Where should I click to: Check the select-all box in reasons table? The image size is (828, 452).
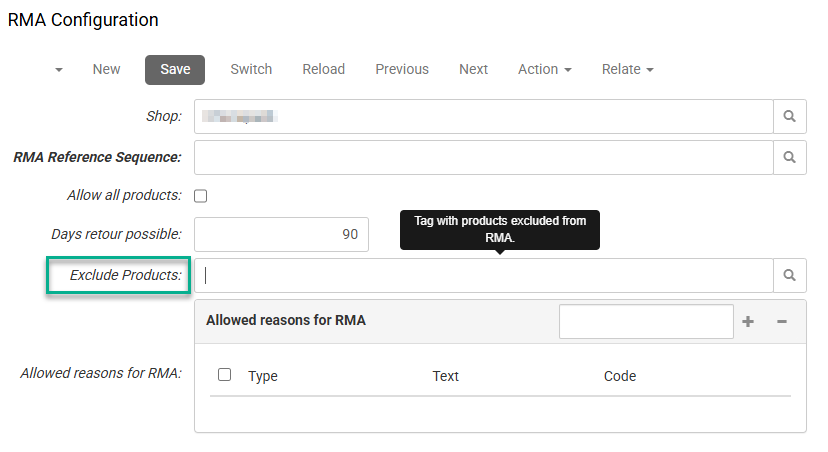click(x=225, y=375)
